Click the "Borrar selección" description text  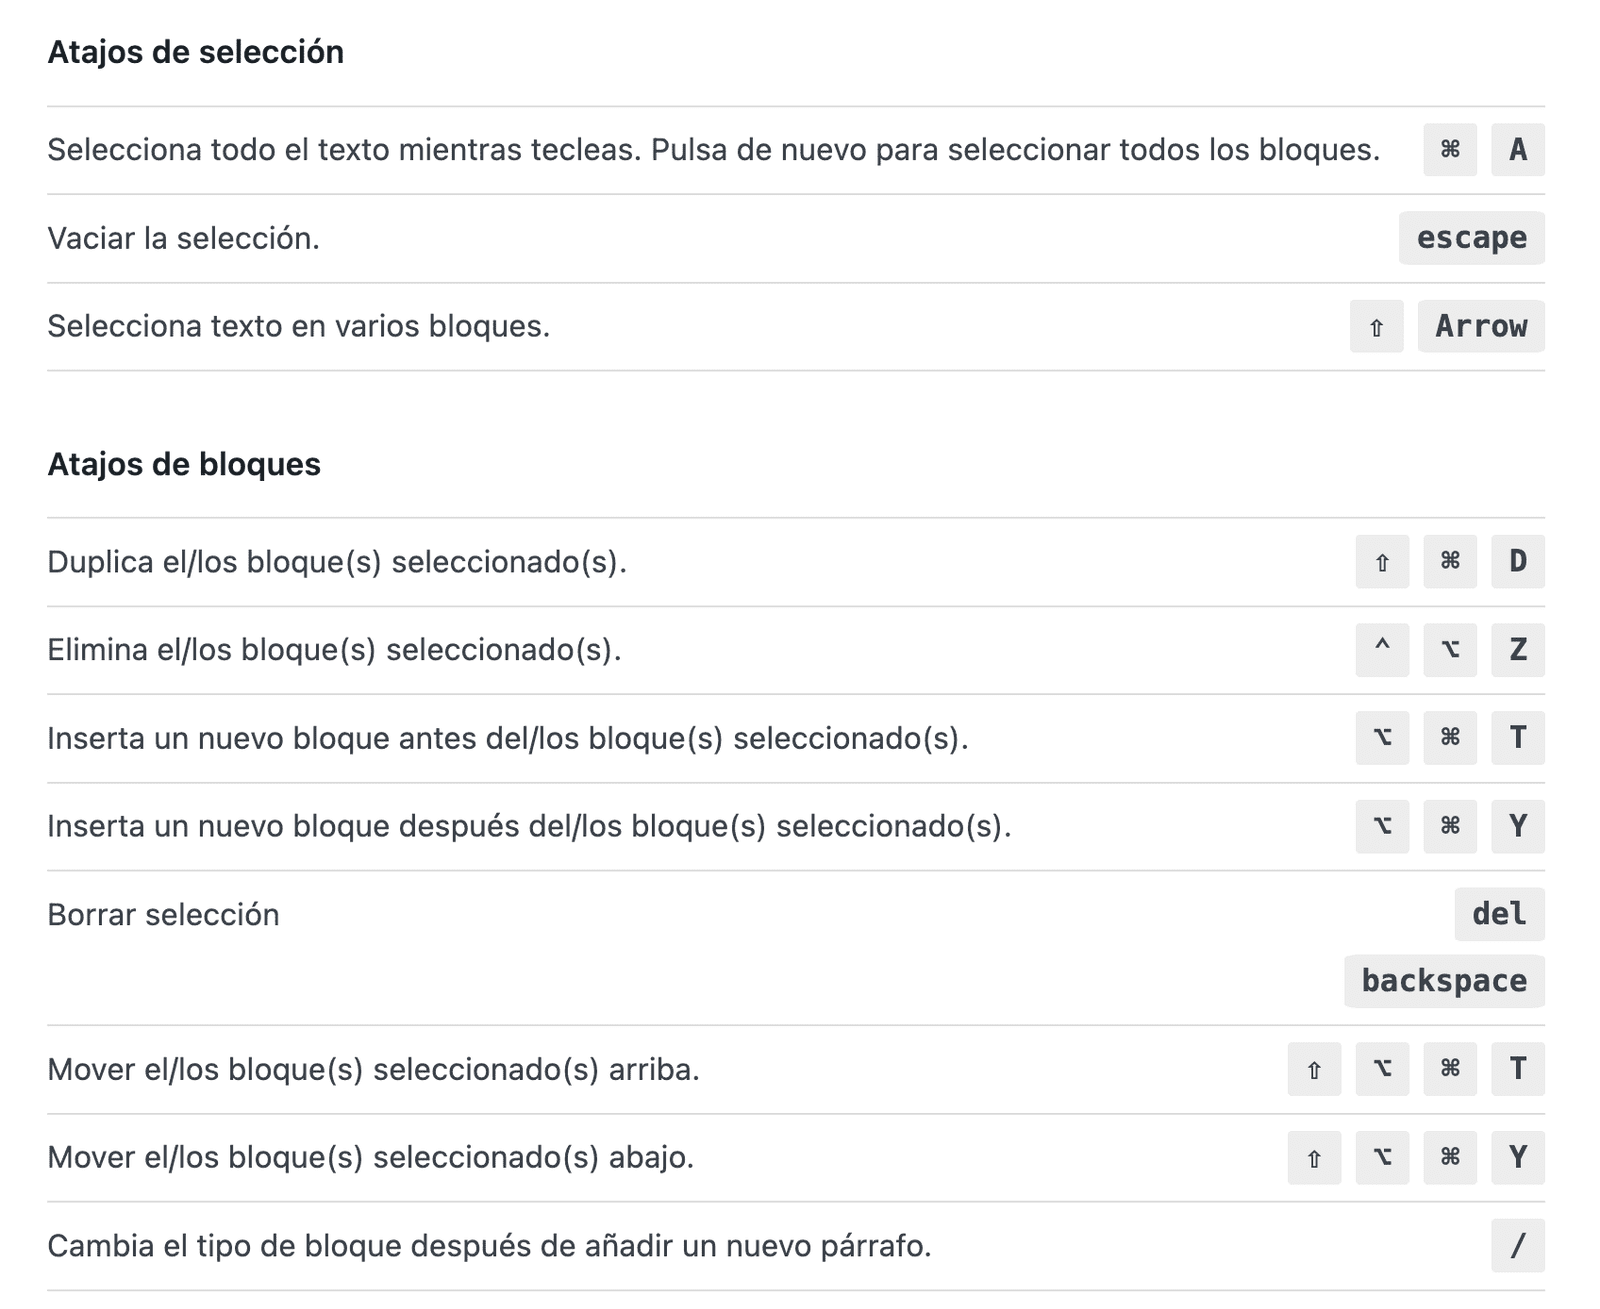[x=163, y=915]
